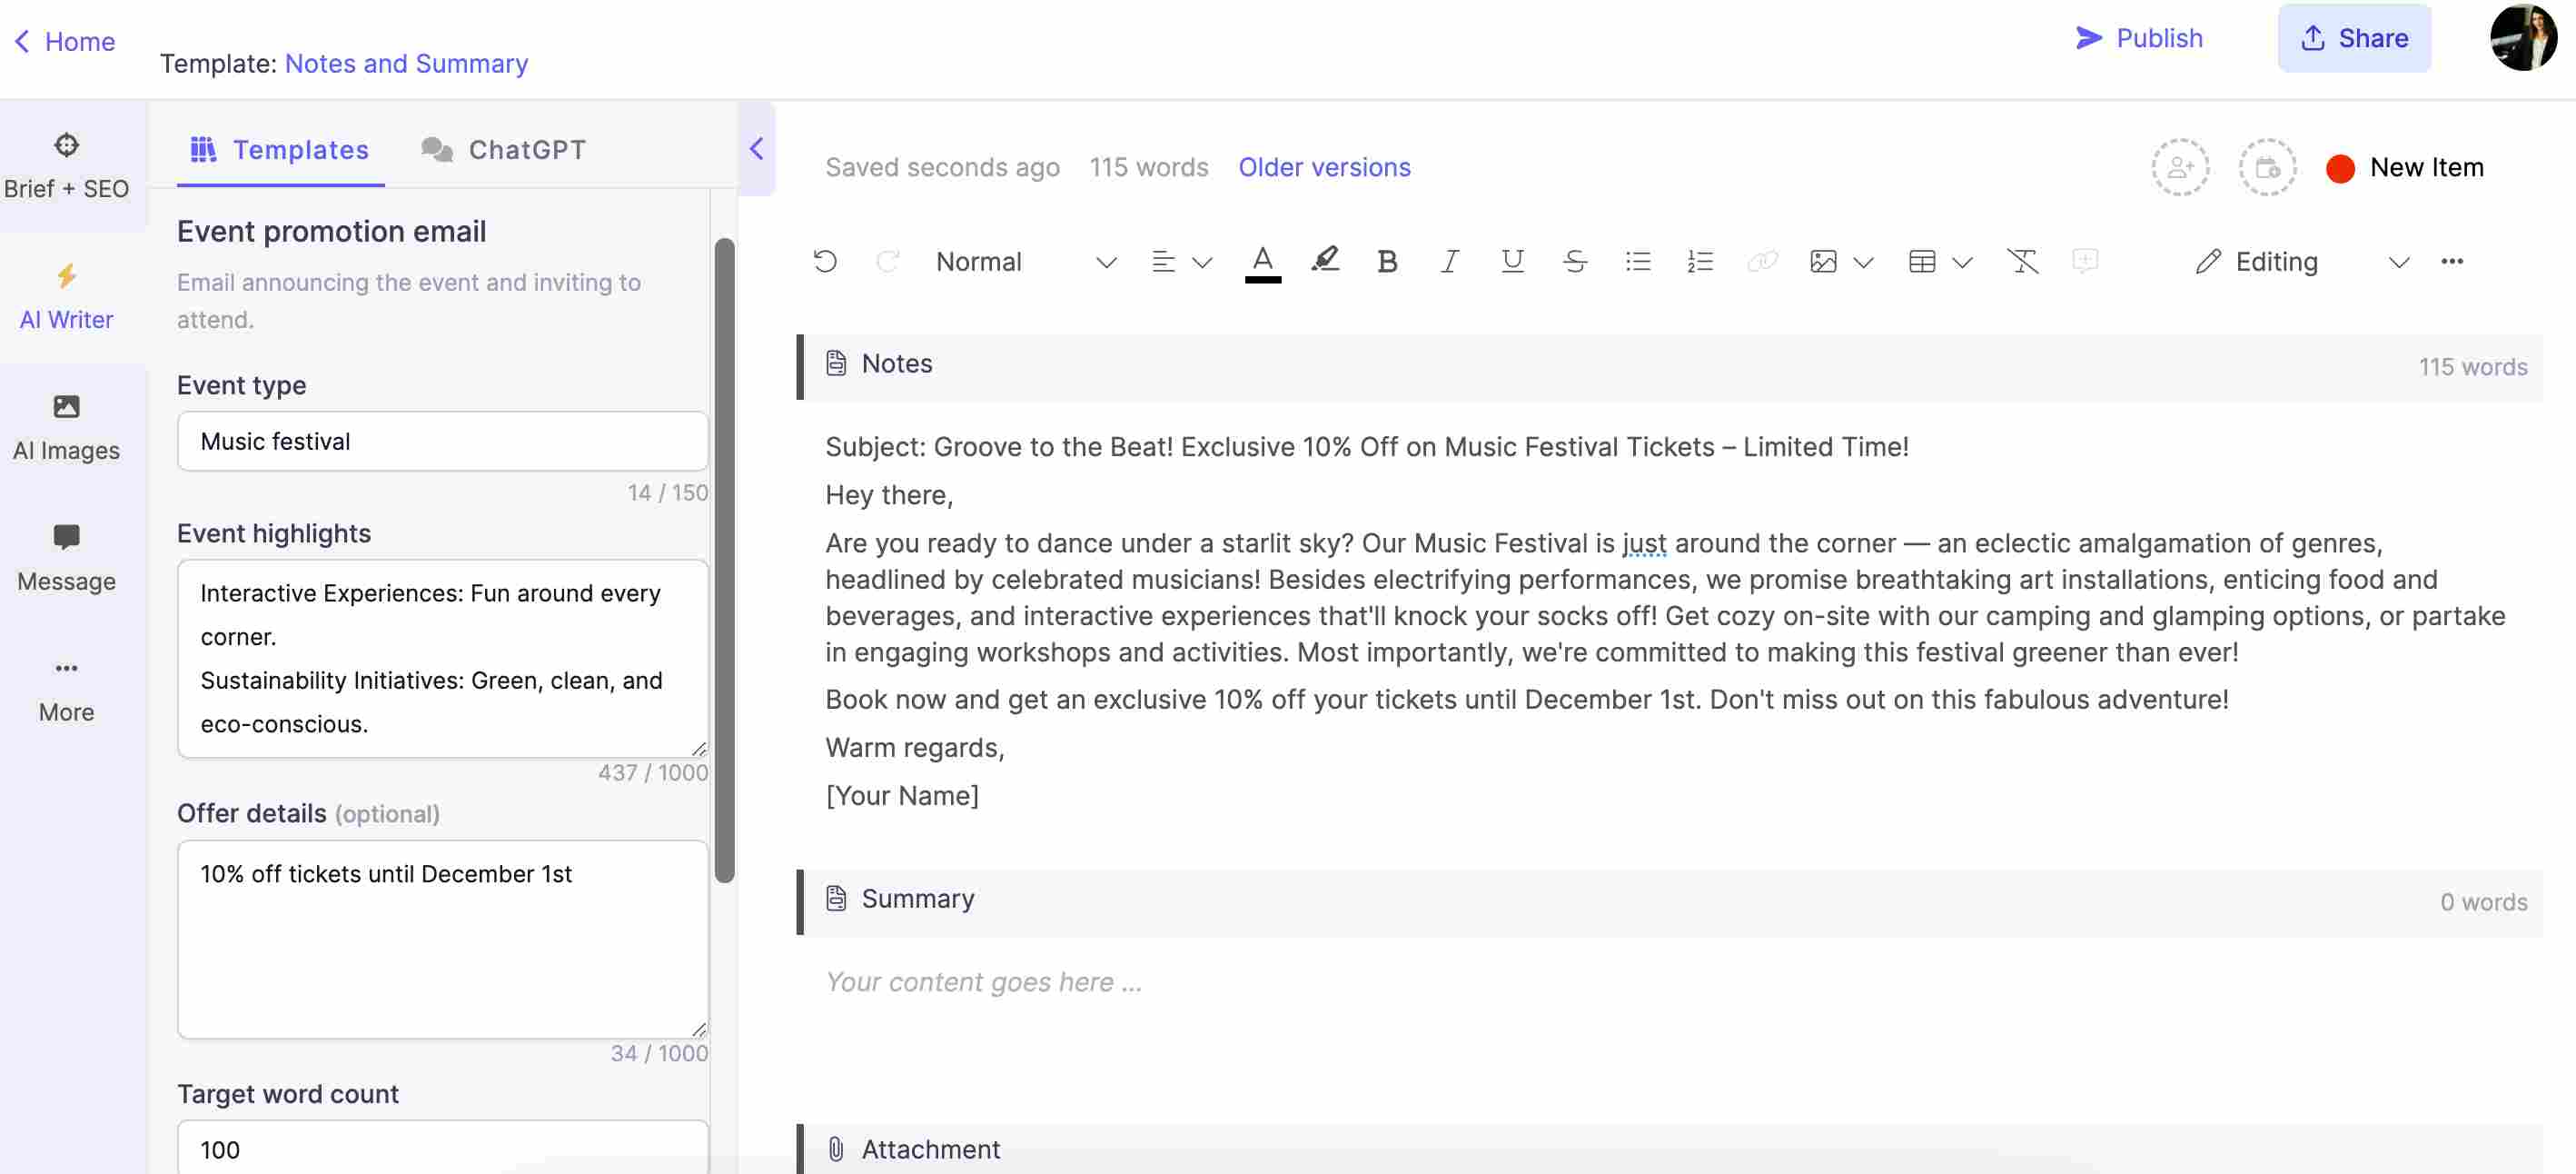
Task: Click the Share button
Action: (x=2354, y=38)
